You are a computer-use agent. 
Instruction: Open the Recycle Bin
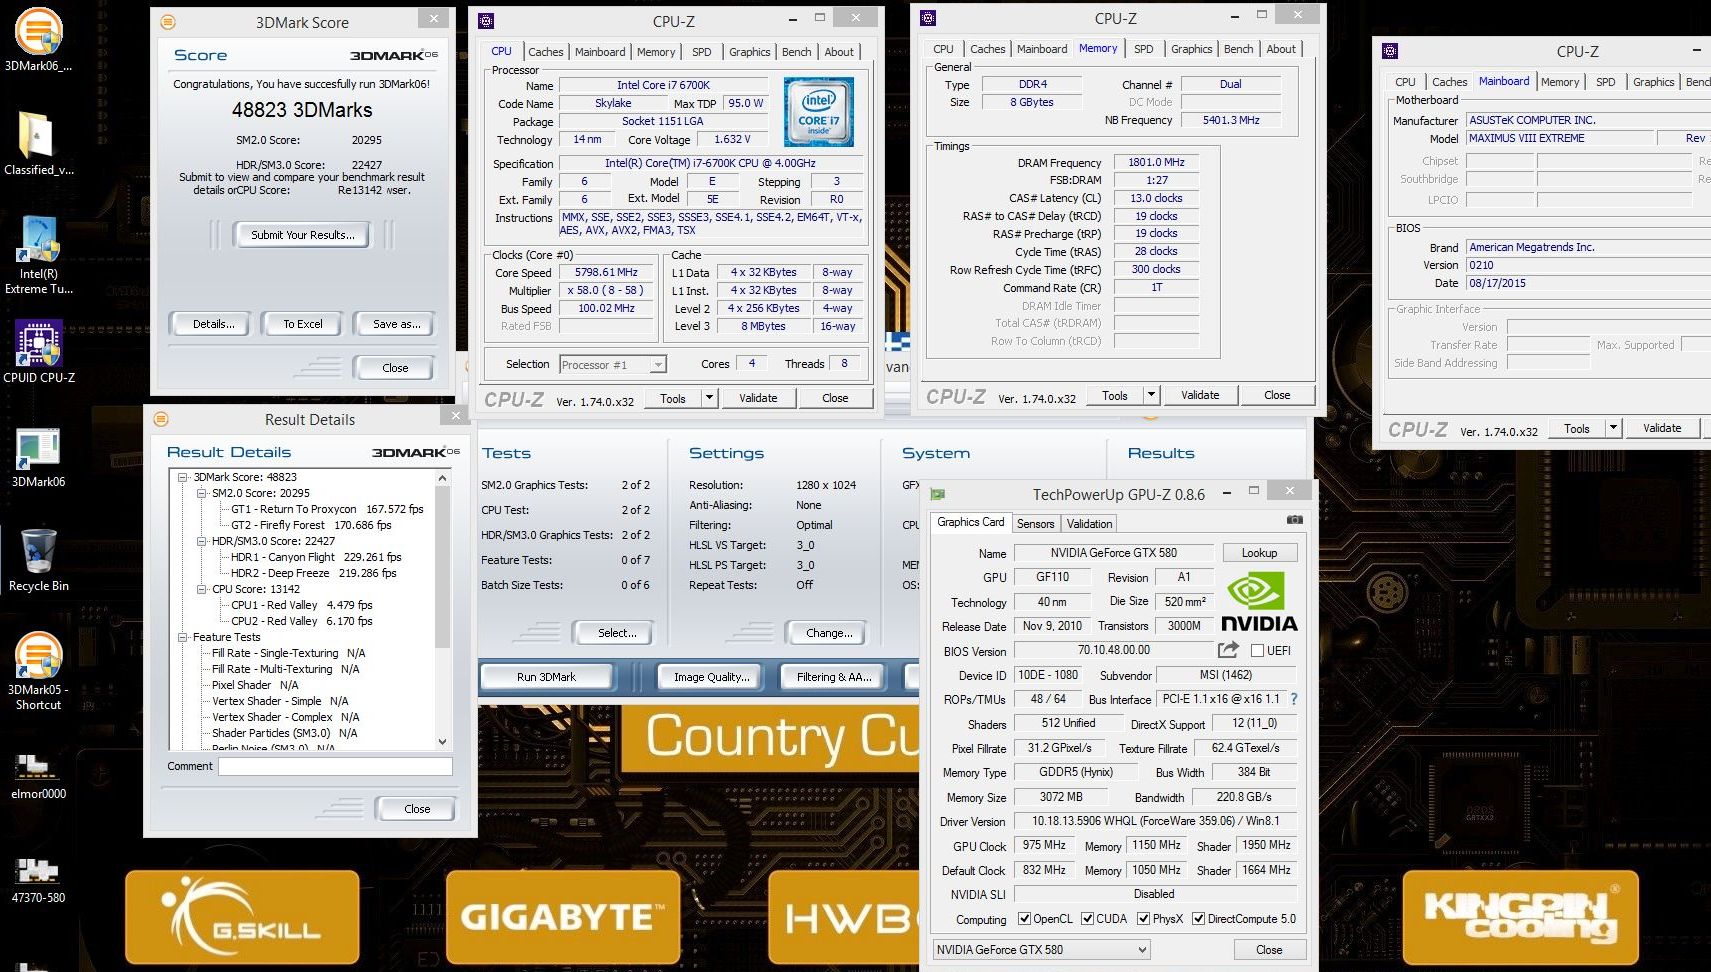point(38,560)
